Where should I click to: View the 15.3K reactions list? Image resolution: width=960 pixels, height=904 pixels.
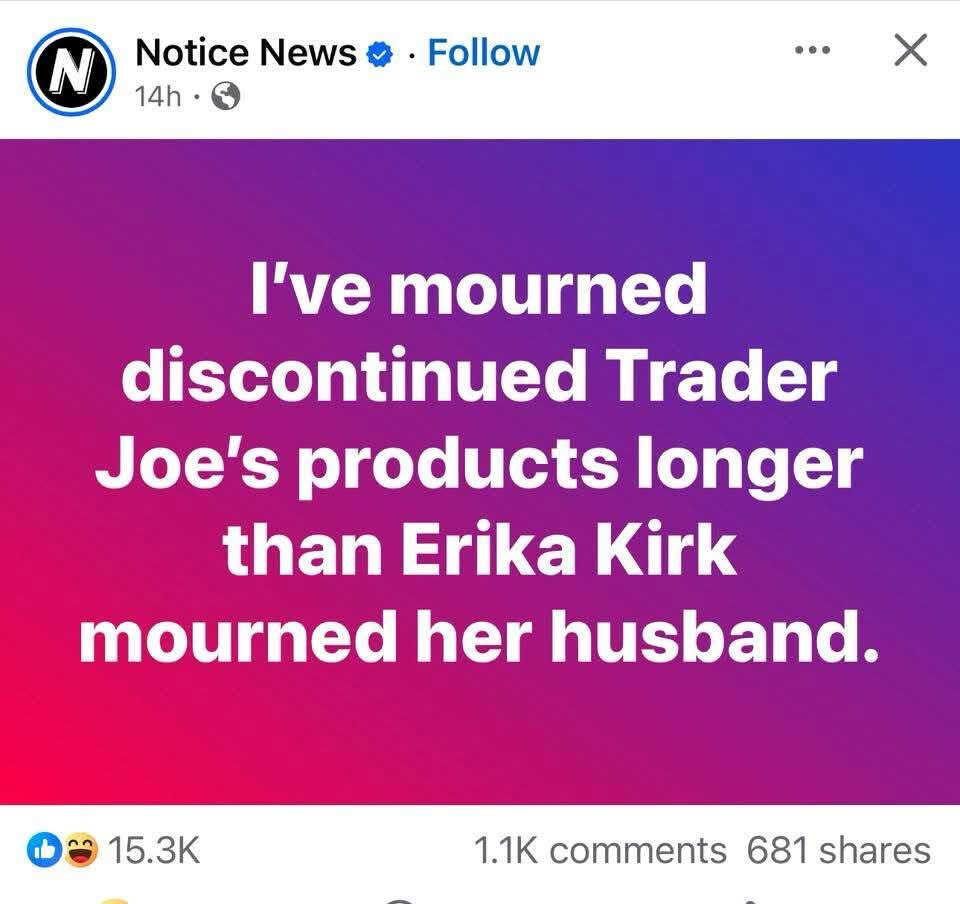(153, 851)
